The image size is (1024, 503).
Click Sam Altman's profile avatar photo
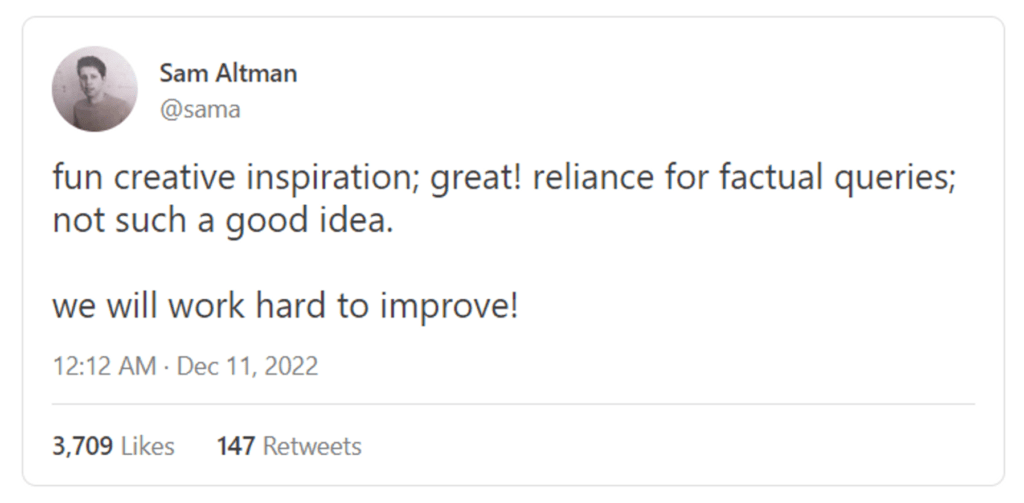click(95, 89)
